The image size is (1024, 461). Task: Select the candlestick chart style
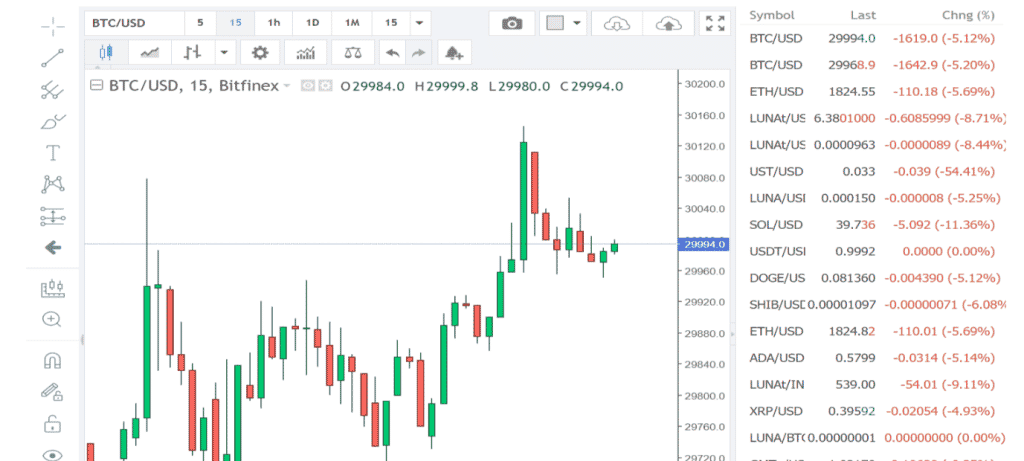click(x=106, y=52)
